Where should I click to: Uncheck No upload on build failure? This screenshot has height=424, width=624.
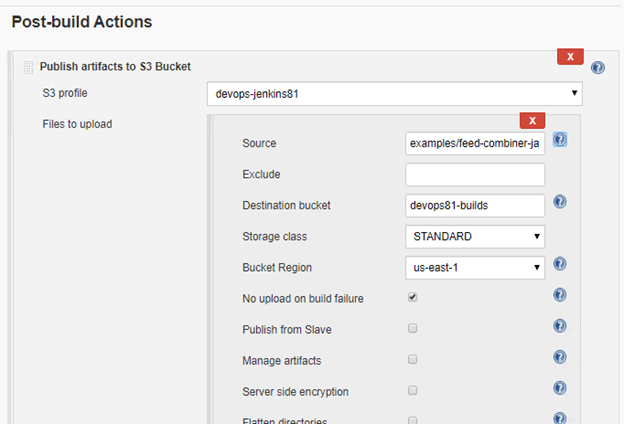pyautogui.click(x=412, y=298)
